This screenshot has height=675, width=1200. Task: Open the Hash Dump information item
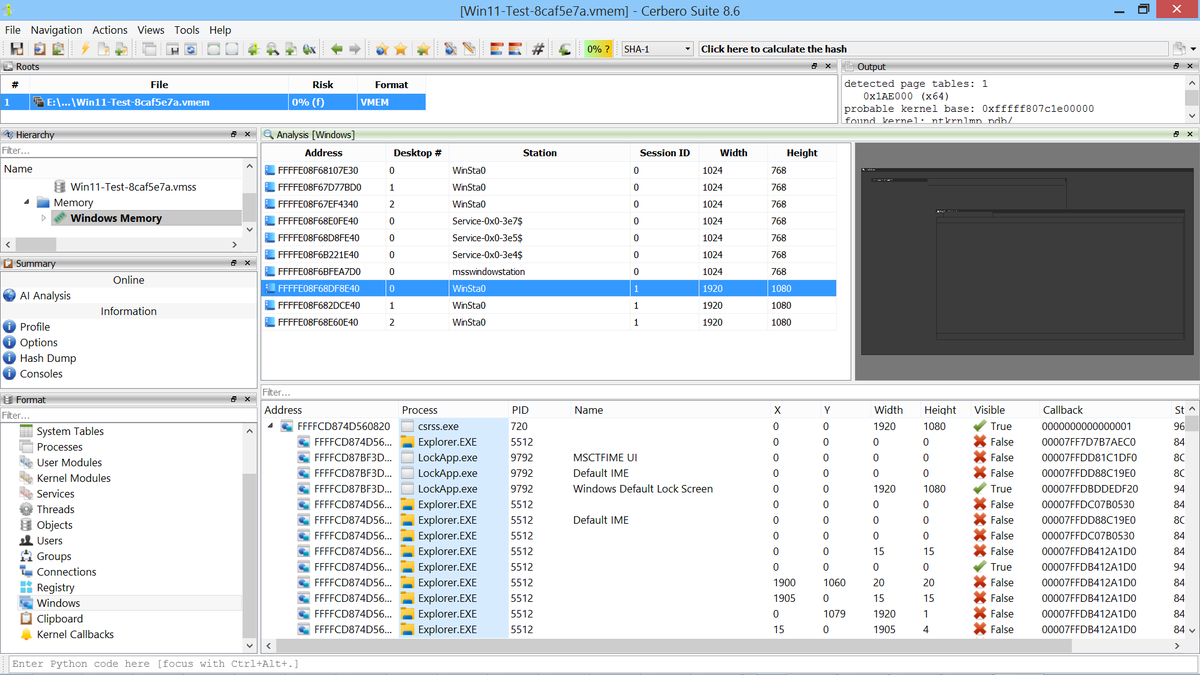48,358
